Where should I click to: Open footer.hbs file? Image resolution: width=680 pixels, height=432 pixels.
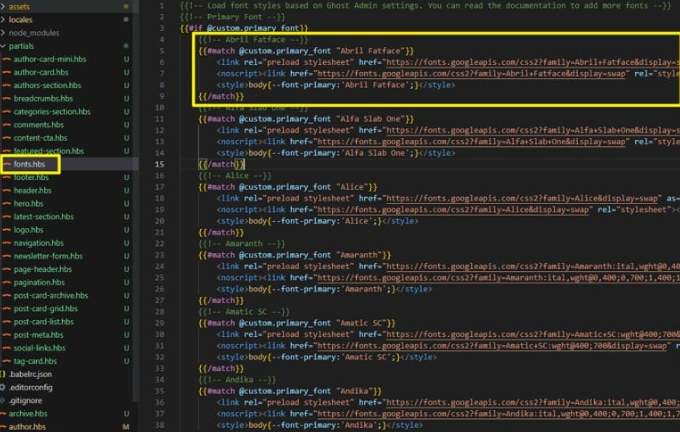click(x=31, y=177)
